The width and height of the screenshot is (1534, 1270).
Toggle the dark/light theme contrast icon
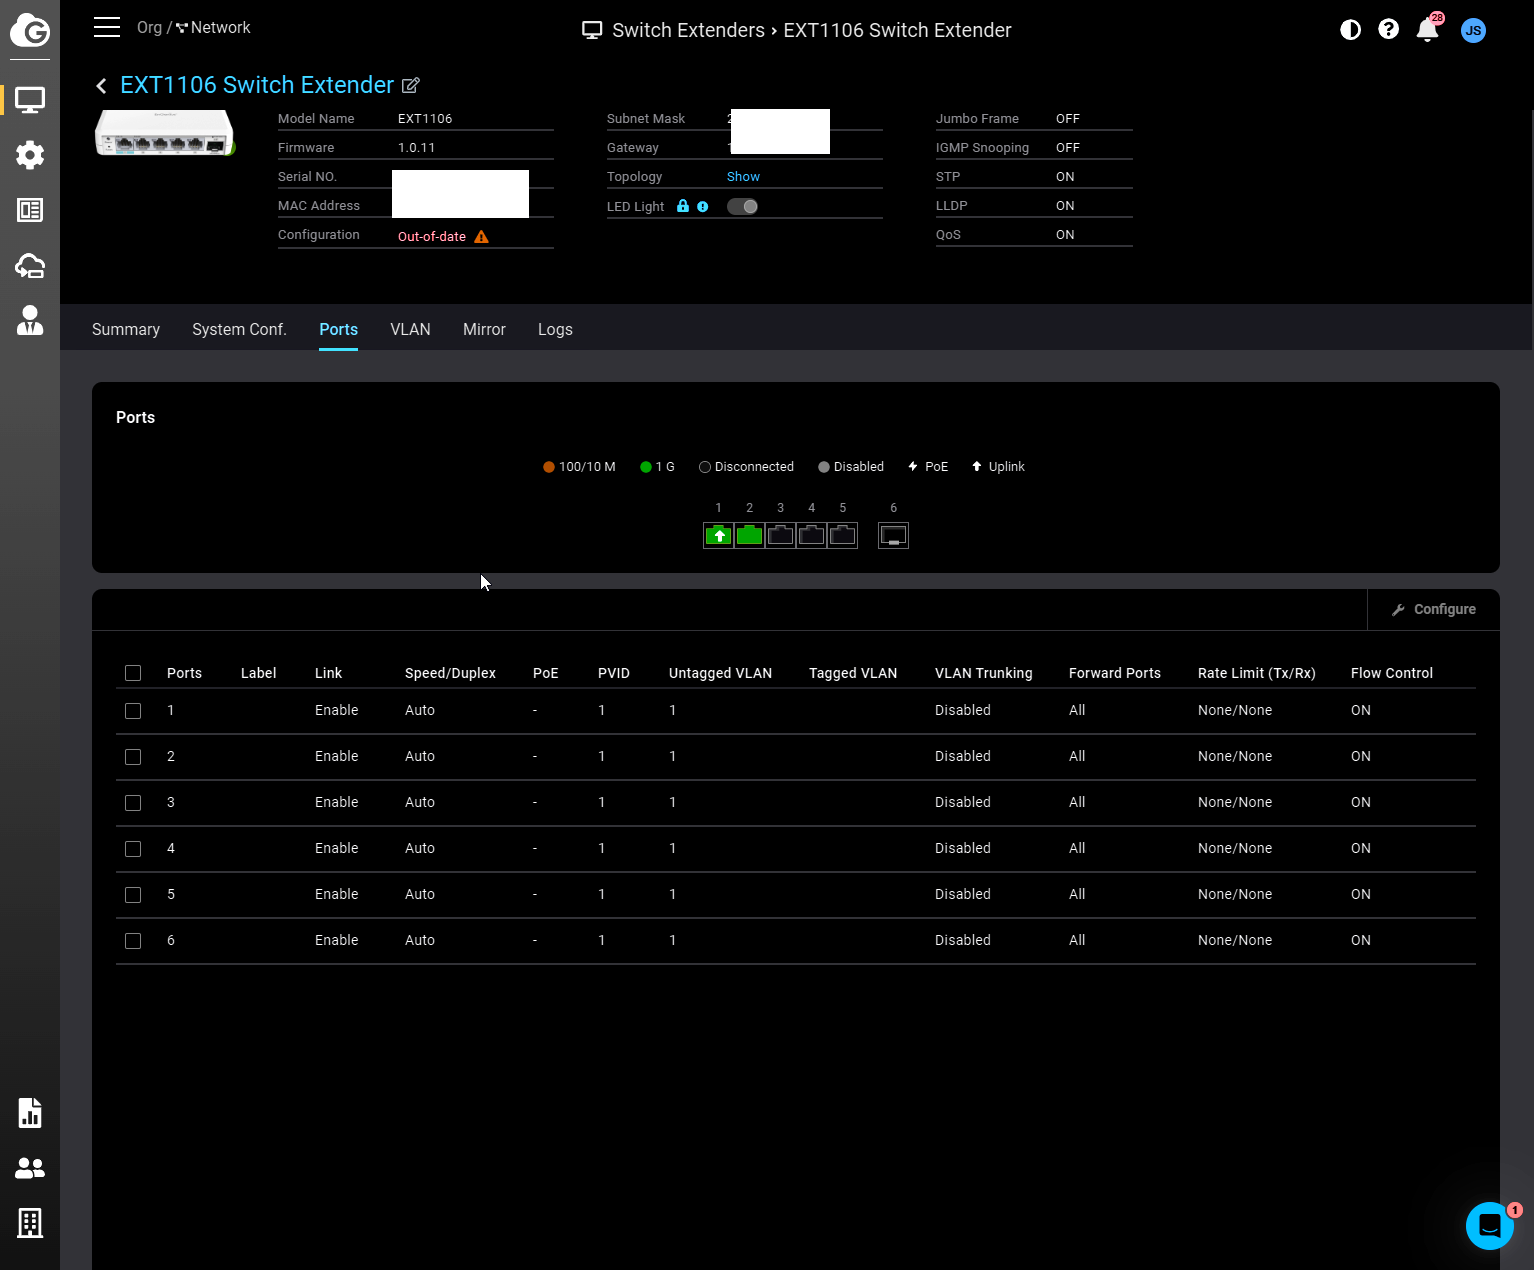click(1350, 30)
